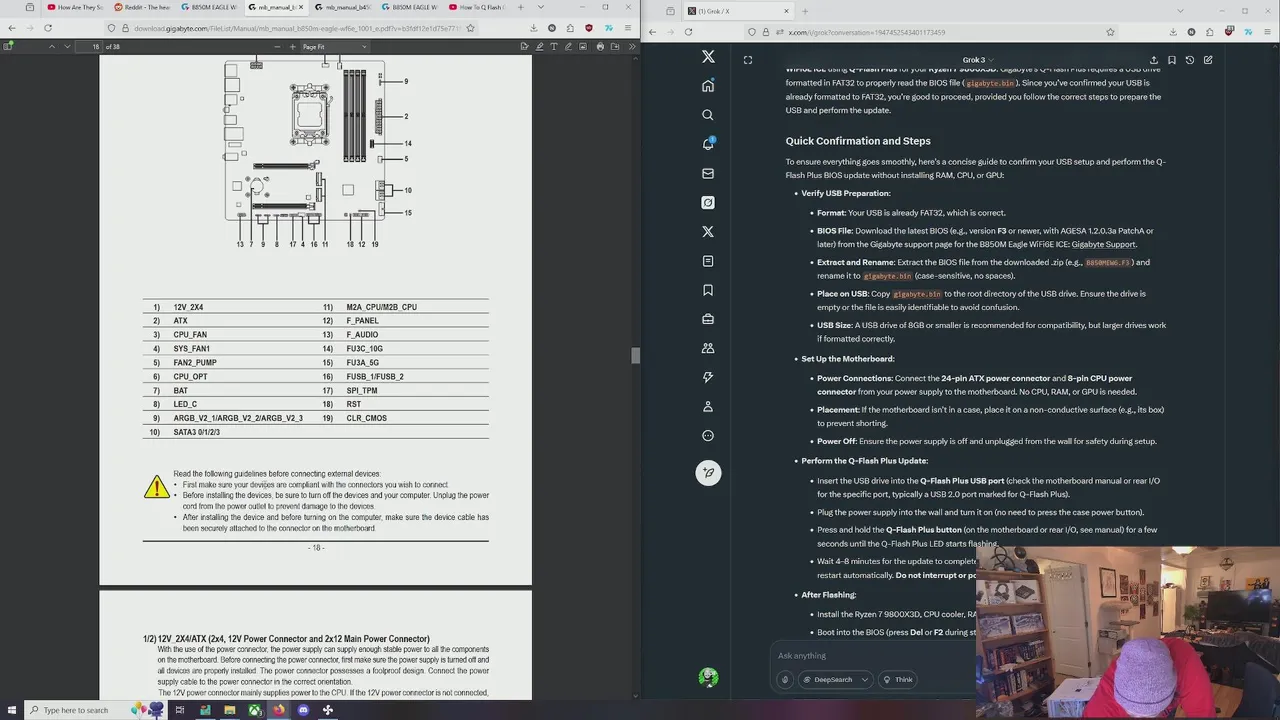The width and height of the screenshot is (1280, 720).
Task: Close the active mb_manual tab
Action: pos(302,7)
